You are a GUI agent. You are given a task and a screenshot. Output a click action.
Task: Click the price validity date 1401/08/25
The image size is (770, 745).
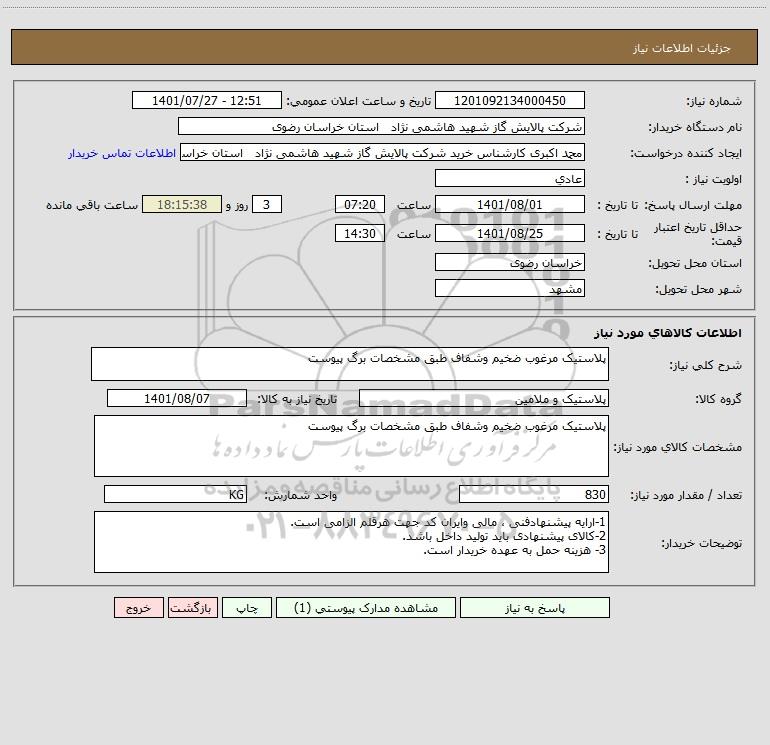coord(510,233)
